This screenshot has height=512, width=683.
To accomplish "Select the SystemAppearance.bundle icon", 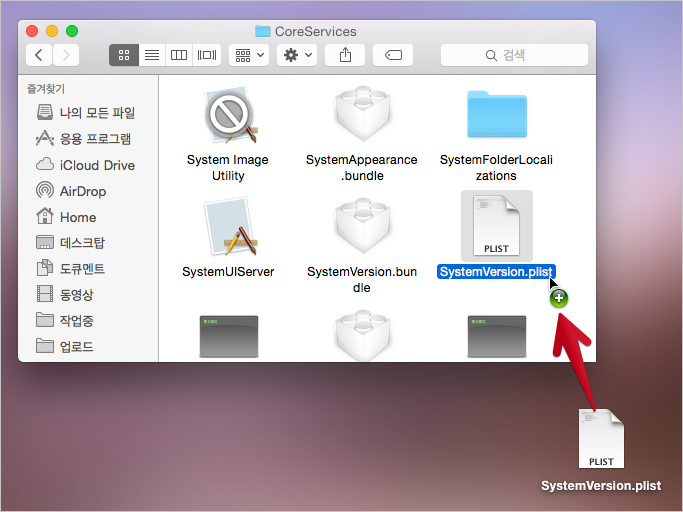I will (362, 114).
